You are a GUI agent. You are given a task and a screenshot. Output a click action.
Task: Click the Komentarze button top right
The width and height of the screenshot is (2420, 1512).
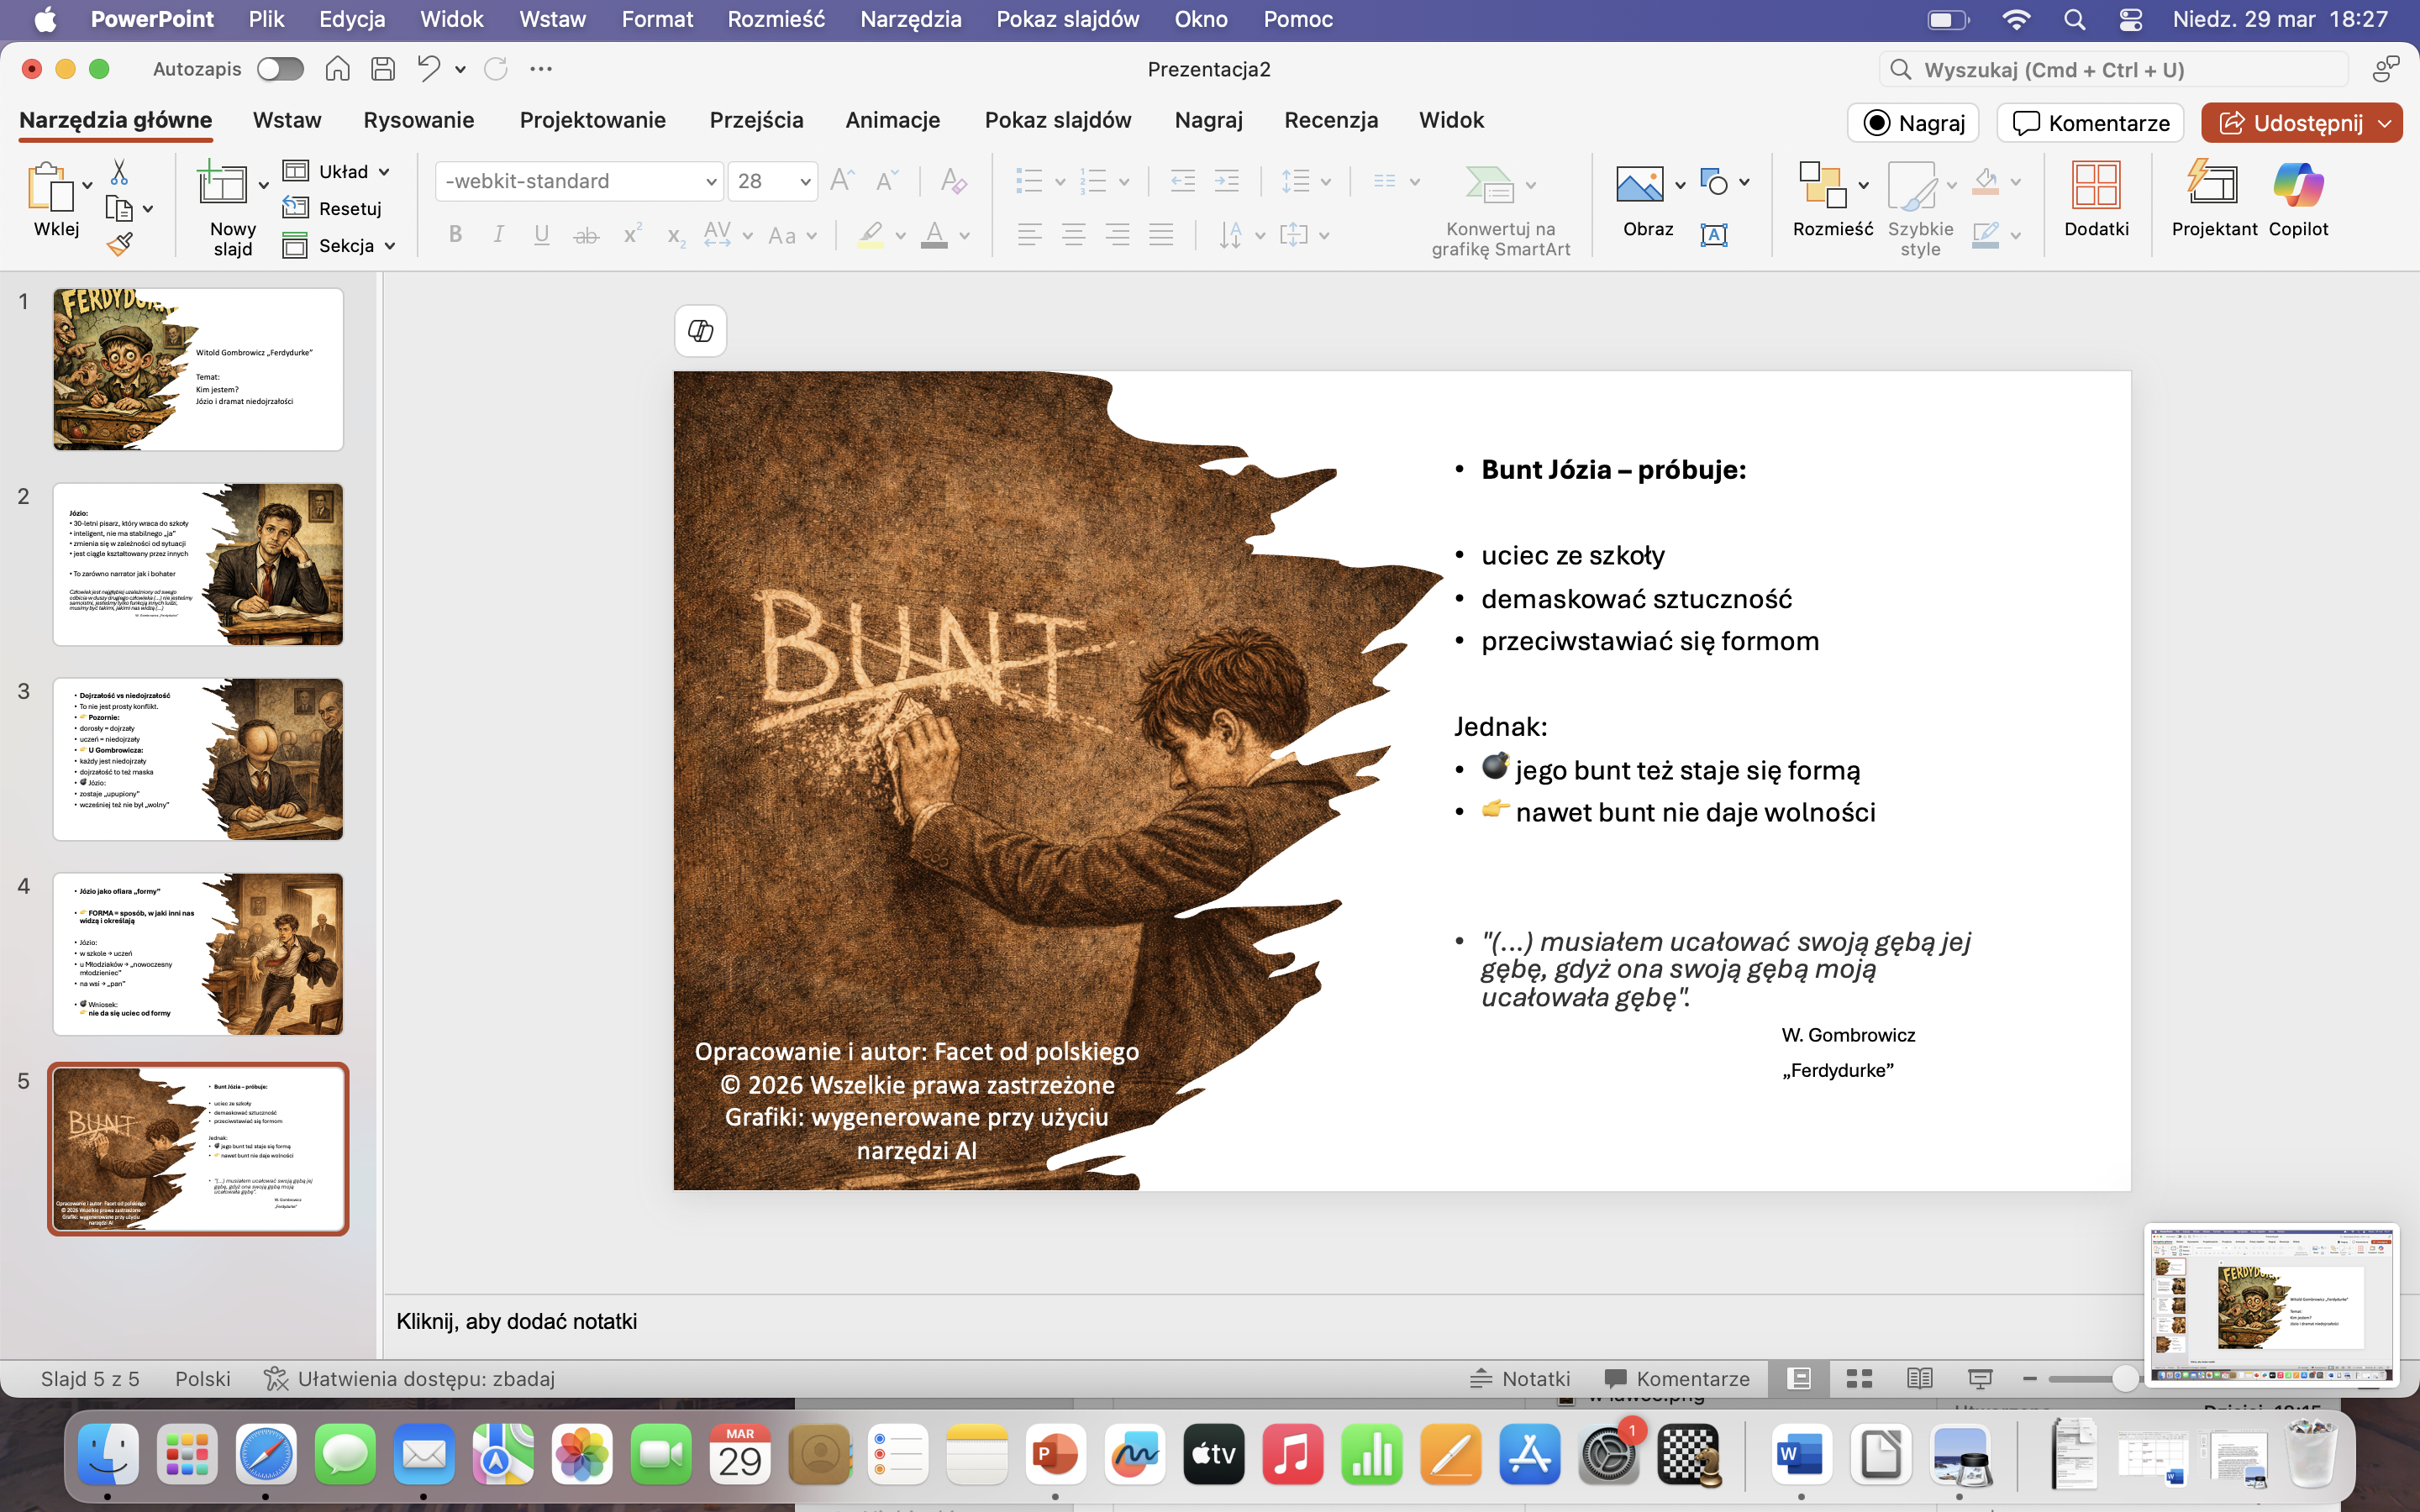click(2090, 123)
